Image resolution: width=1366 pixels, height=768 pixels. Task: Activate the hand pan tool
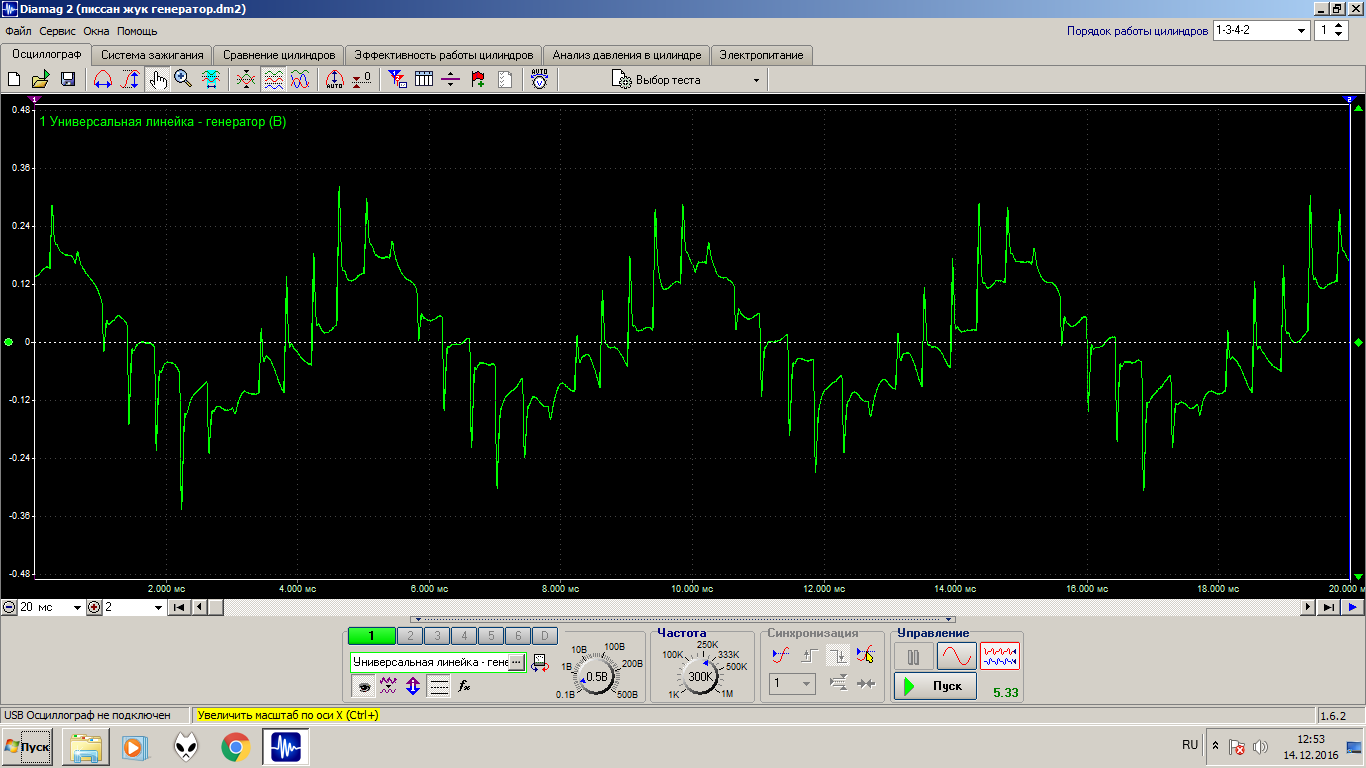coord(157,79)
